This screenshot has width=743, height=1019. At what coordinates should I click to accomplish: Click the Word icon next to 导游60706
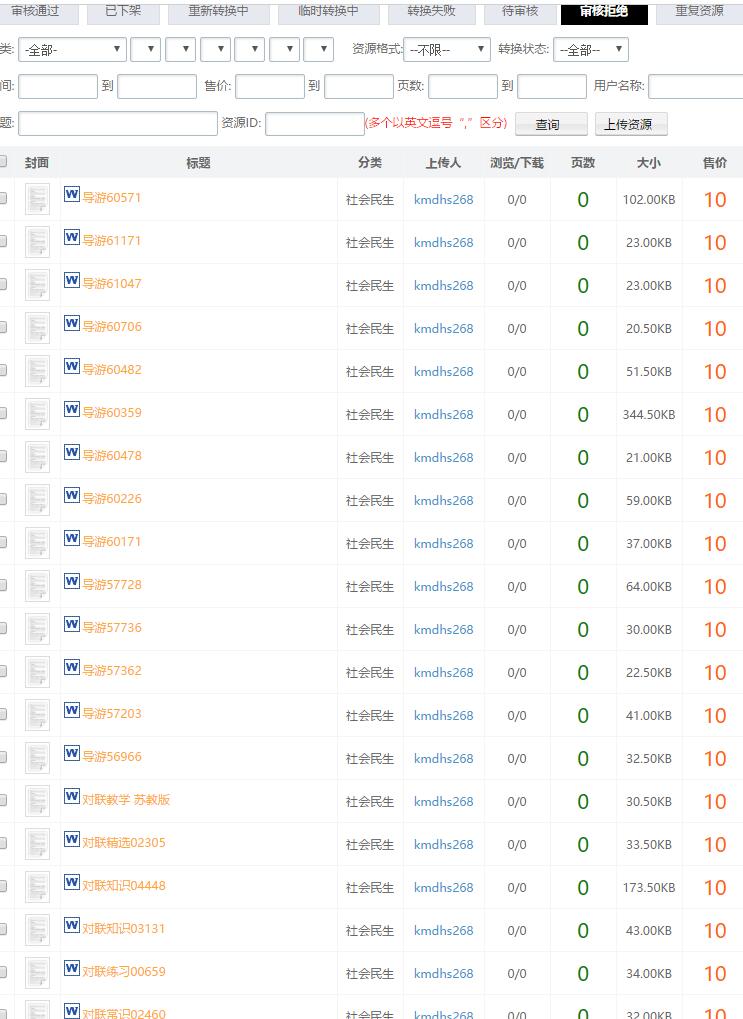[x=71, y=324]
